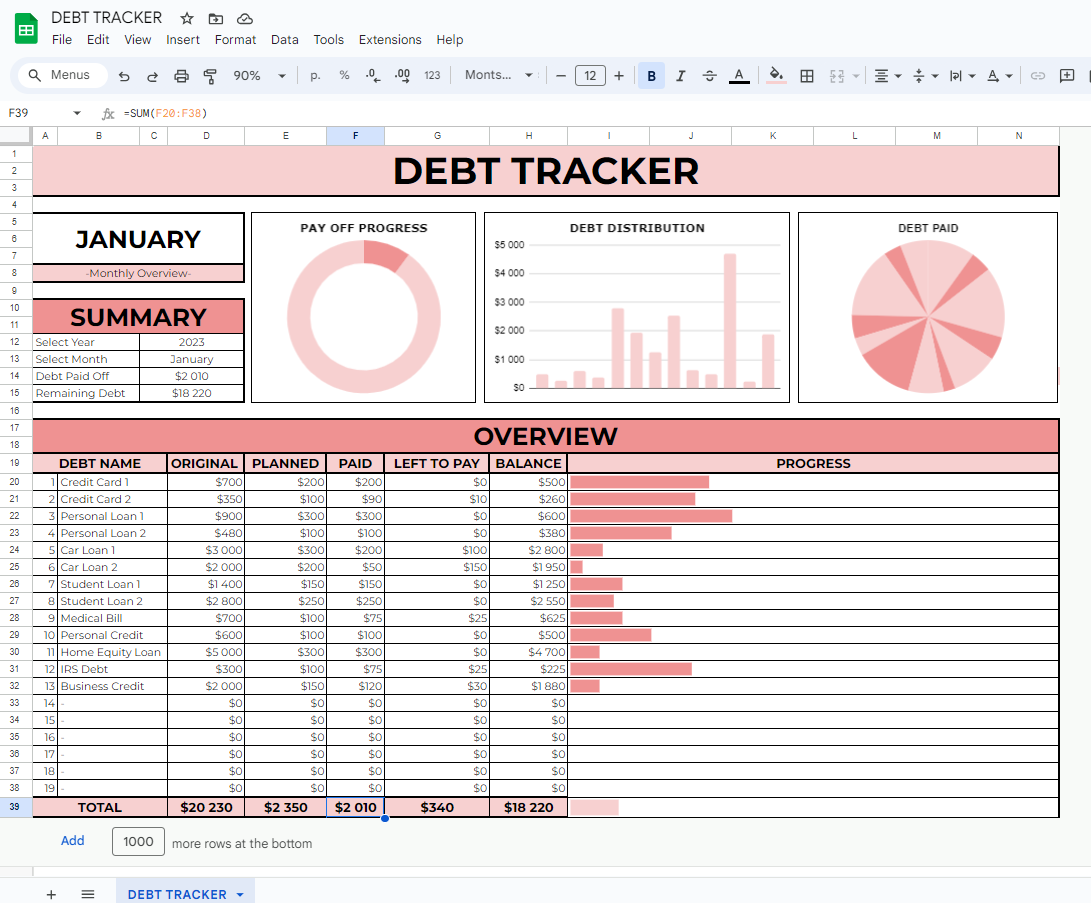1091x903 pixels.
Task: Click the Debt Paid pie chart
Action: point(928,307)
